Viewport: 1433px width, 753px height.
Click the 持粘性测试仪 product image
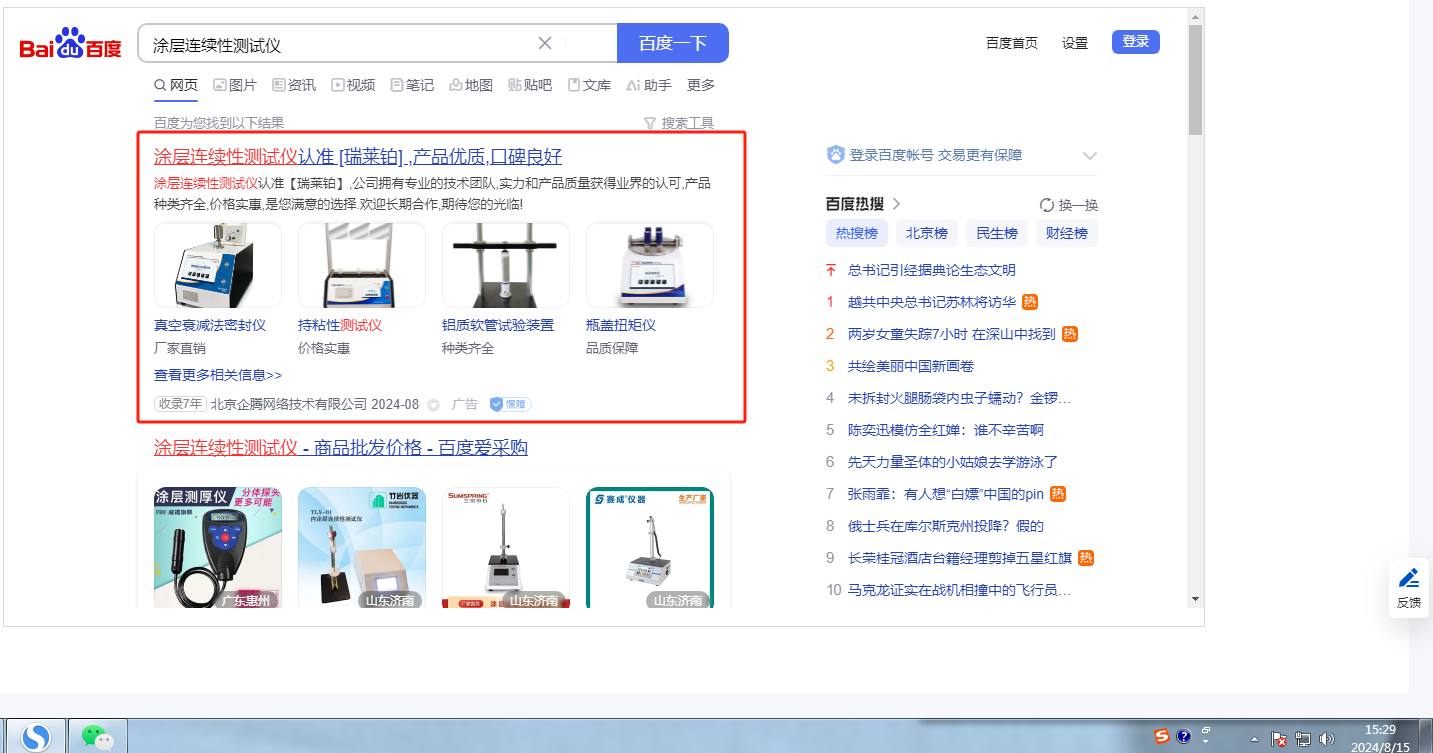click(x=362, y=265)
